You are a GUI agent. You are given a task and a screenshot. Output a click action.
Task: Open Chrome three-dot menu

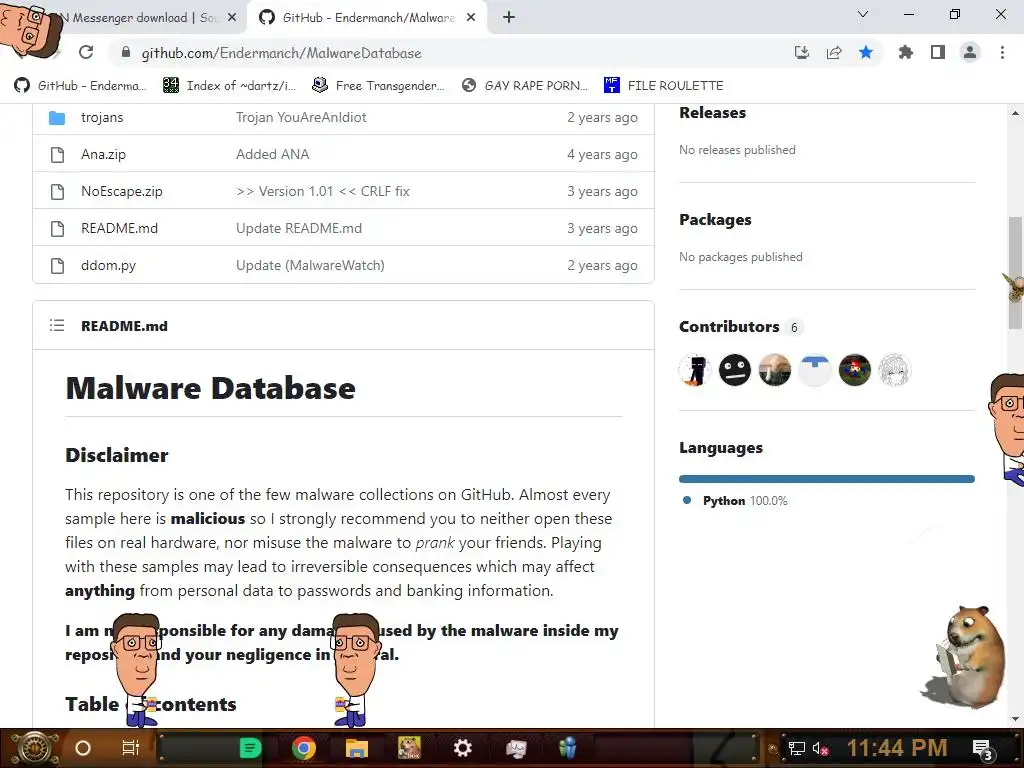point(1002,52)
